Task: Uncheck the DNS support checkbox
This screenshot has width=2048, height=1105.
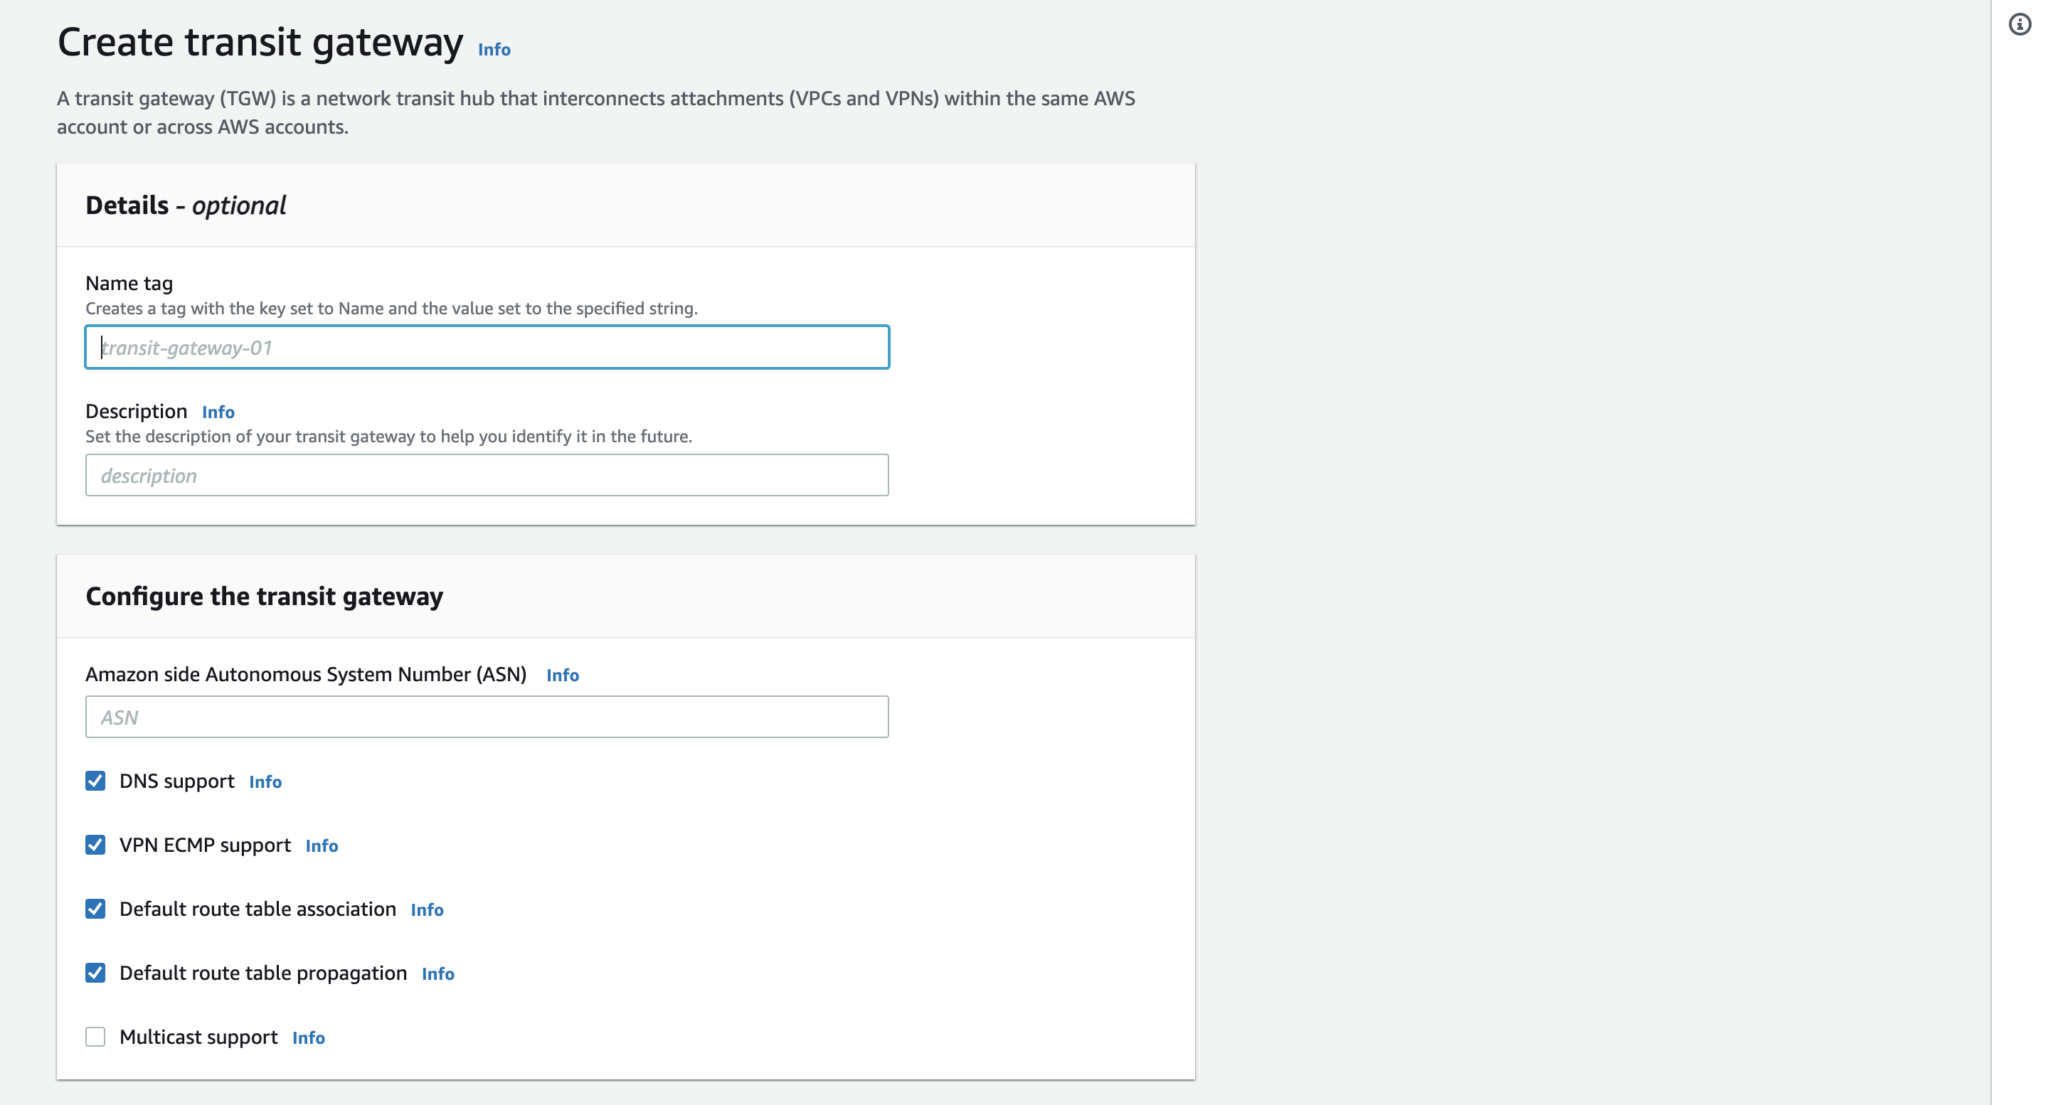Action: 95,780
